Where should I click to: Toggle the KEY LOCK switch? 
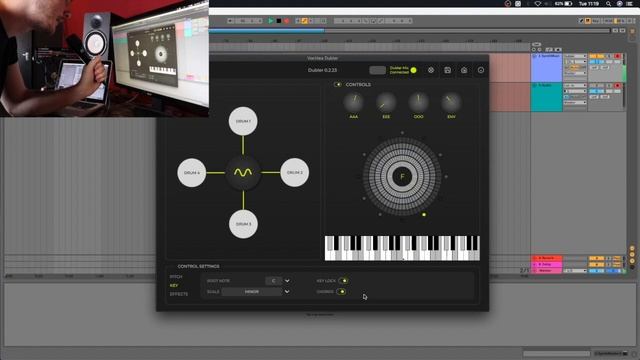pos(344,281)
